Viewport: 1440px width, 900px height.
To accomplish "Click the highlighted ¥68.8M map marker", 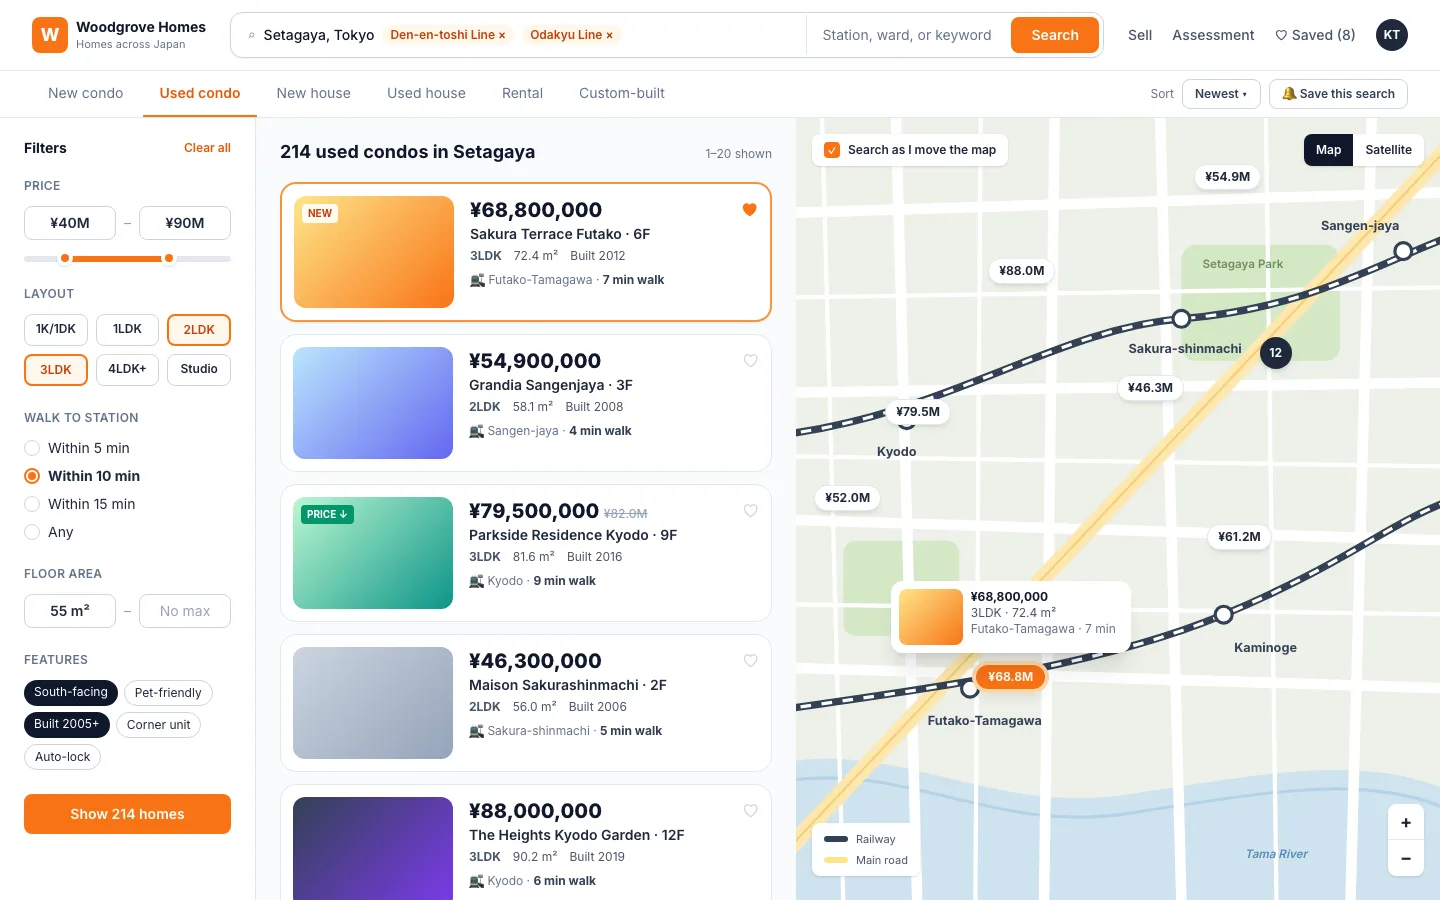I will (1010, 677).
